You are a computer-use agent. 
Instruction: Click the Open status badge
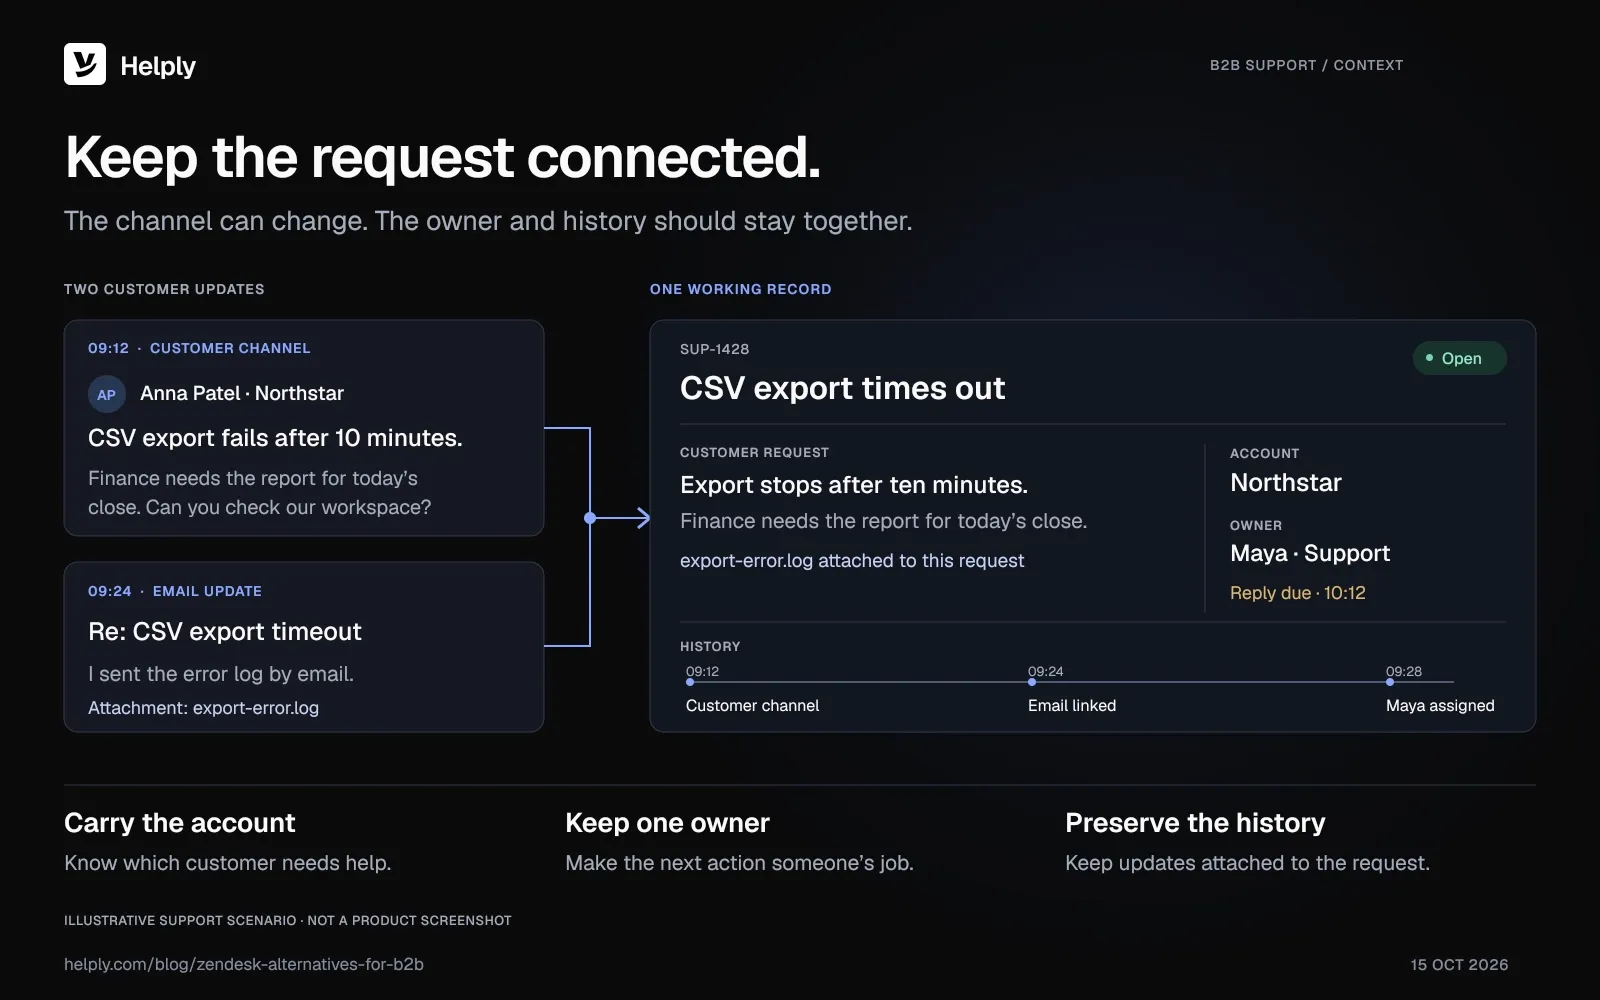[1459, 358]
